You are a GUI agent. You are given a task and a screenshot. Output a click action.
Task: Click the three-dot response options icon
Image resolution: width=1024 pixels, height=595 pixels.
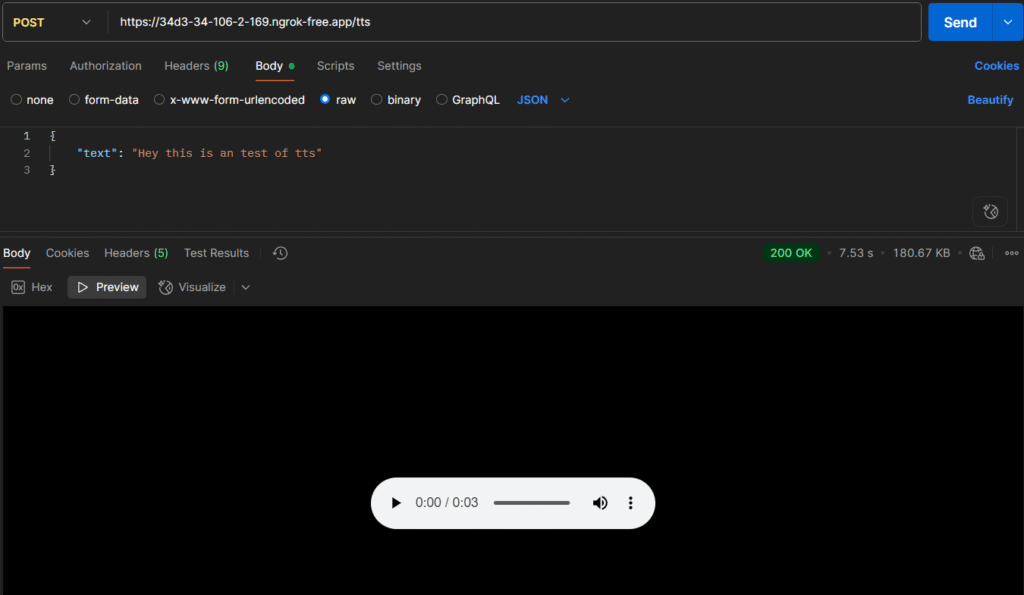1011,253
